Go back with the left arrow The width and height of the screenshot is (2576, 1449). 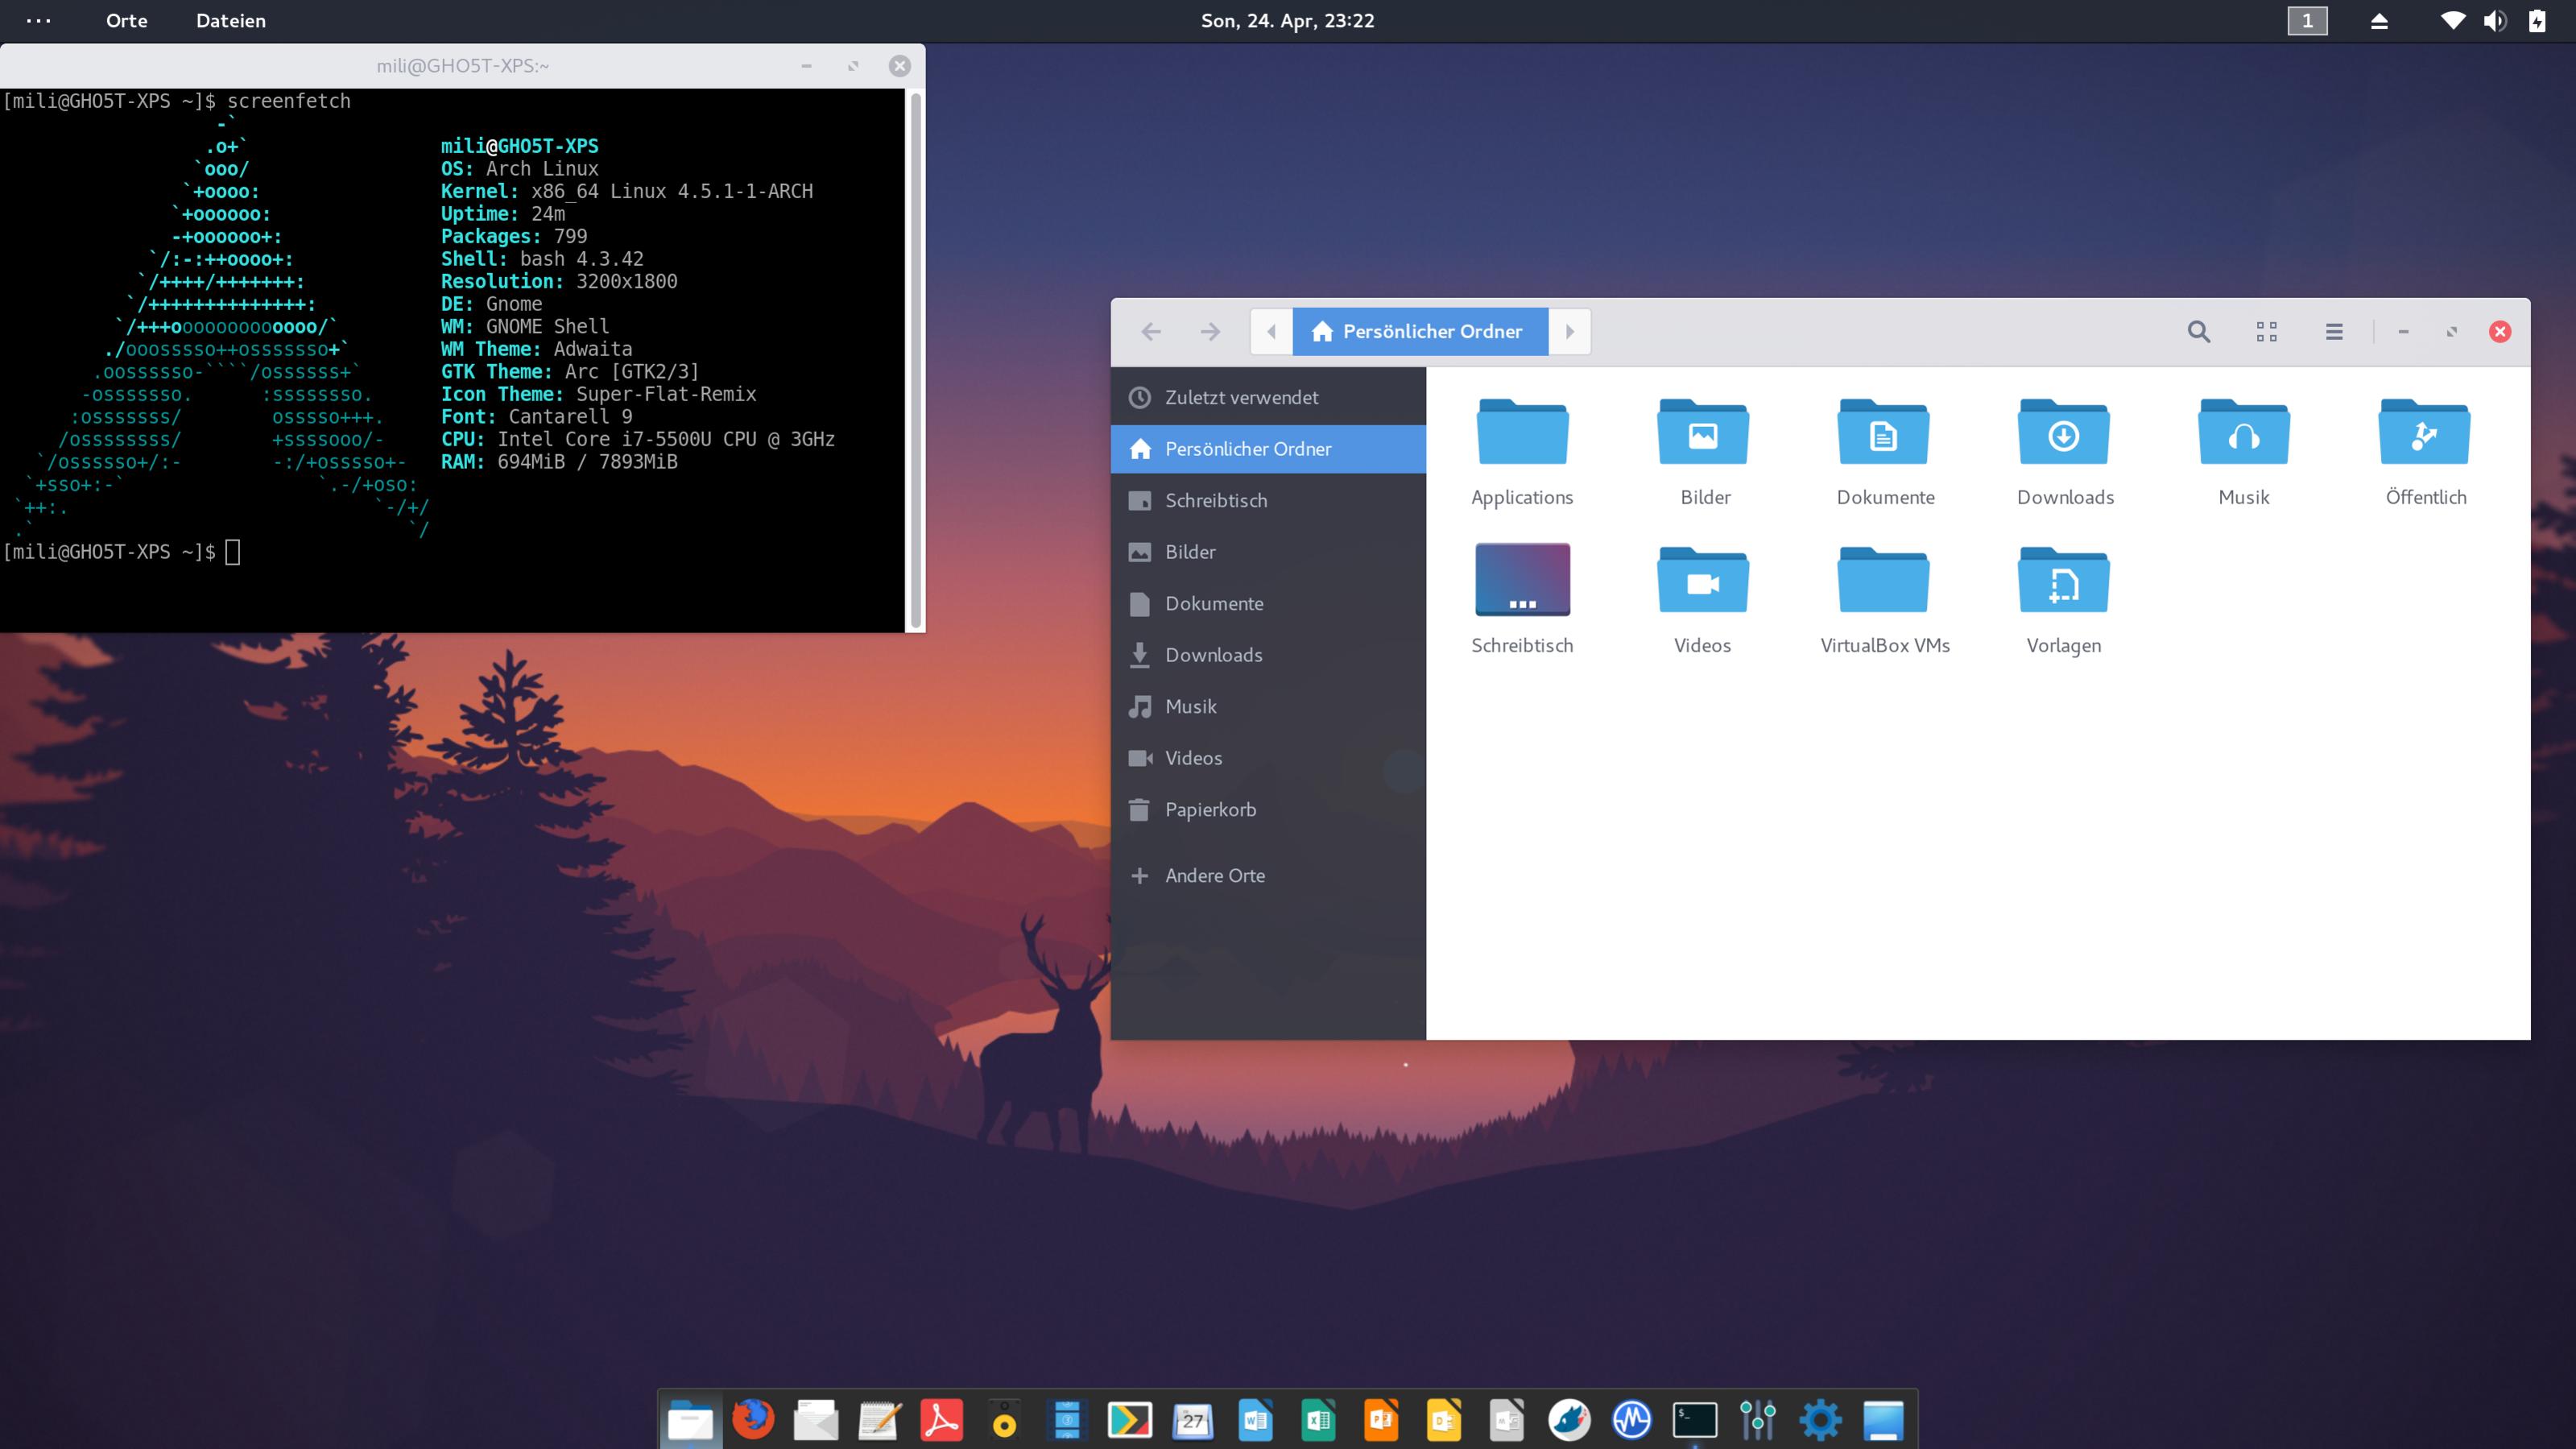pyautogui.click(x=1151, y=332)
